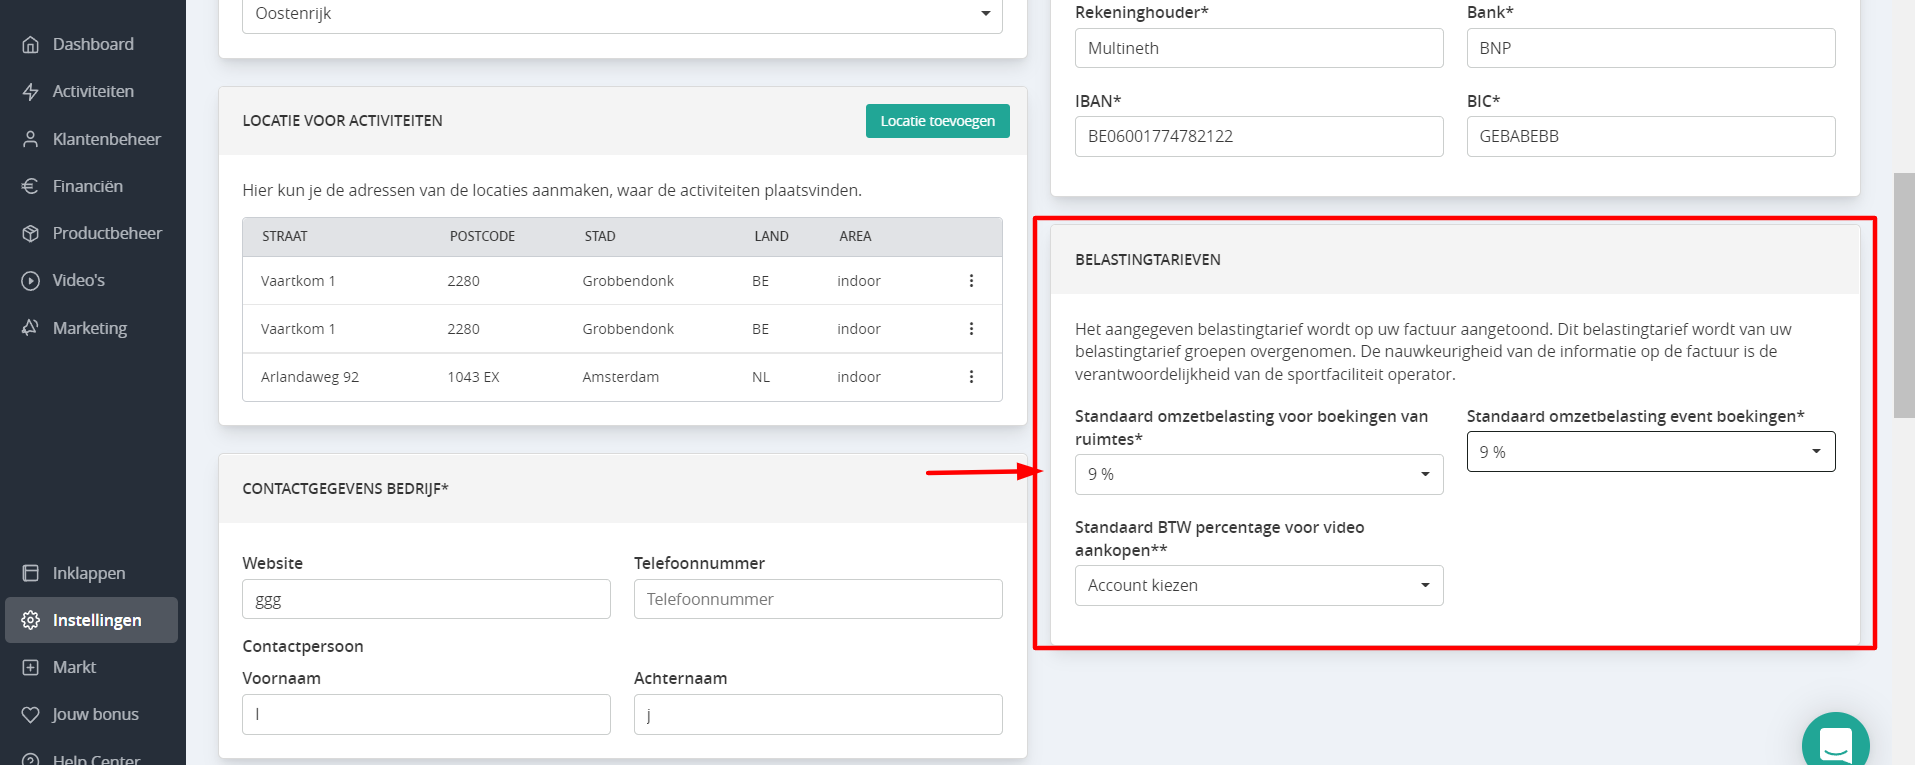Click the AREA column header
The height and width of the screenshot is (765, 1915).
coord(855,237)
